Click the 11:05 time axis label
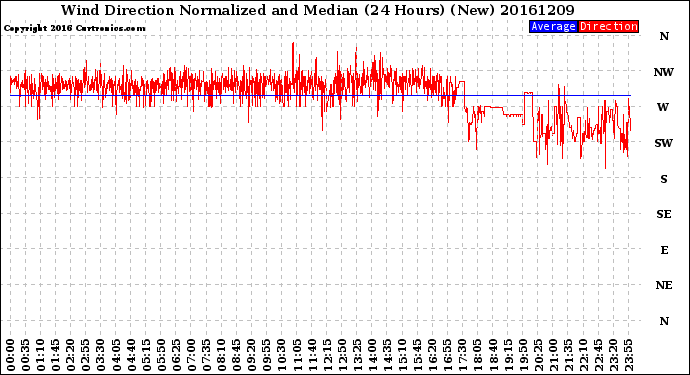Viewport: 690px width, 375px height. coord(297,355)
